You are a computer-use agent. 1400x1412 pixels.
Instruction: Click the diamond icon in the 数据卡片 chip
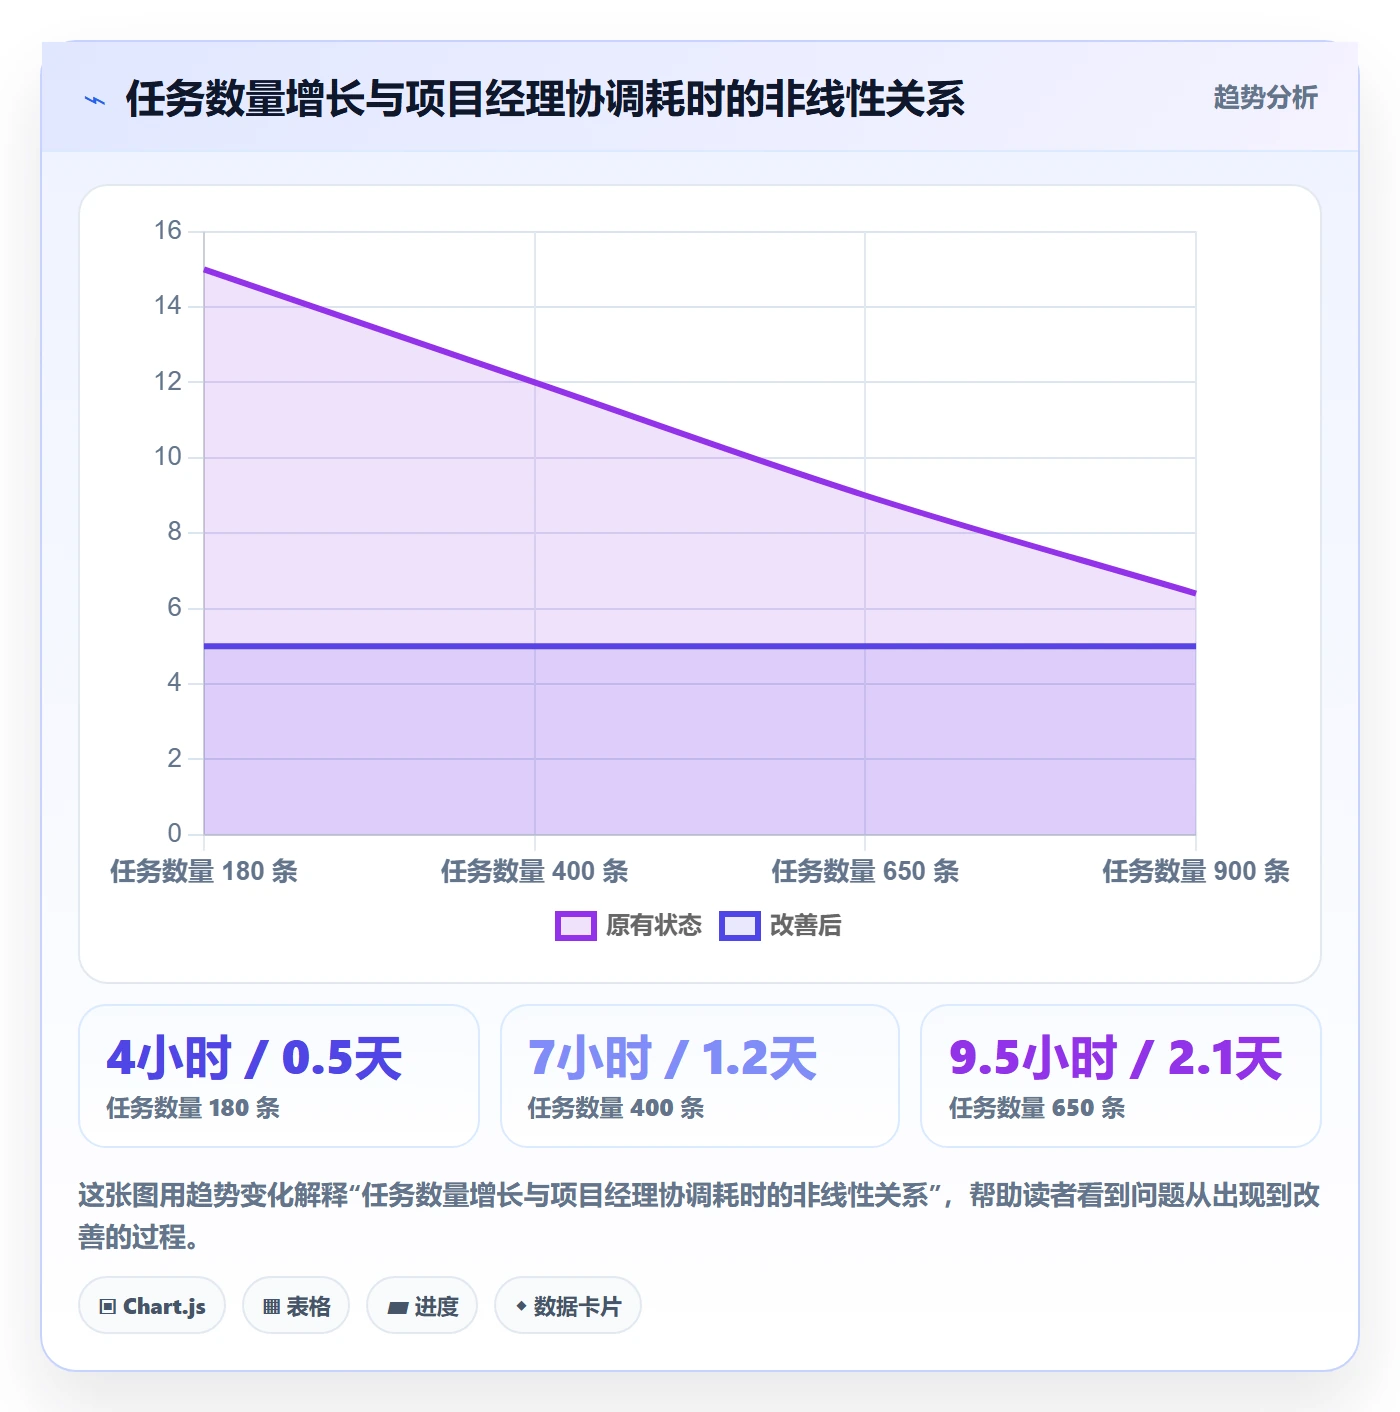click(521, 1306)
